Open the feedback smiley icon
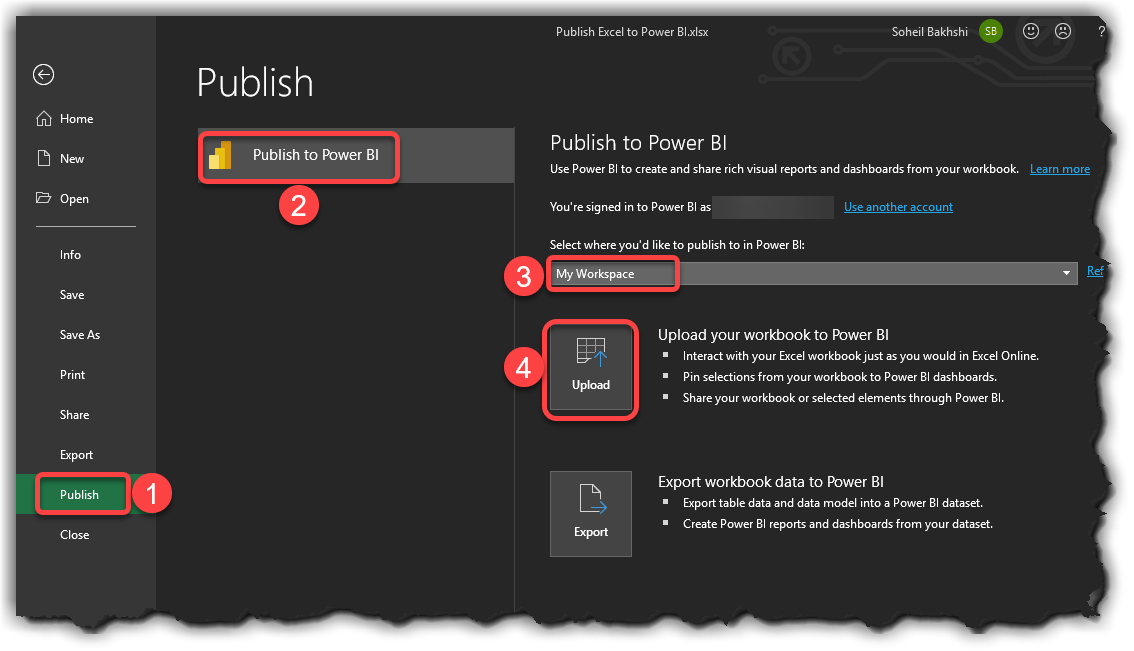Screen dimensions: 1134x651 click(x=1030, y=31)
